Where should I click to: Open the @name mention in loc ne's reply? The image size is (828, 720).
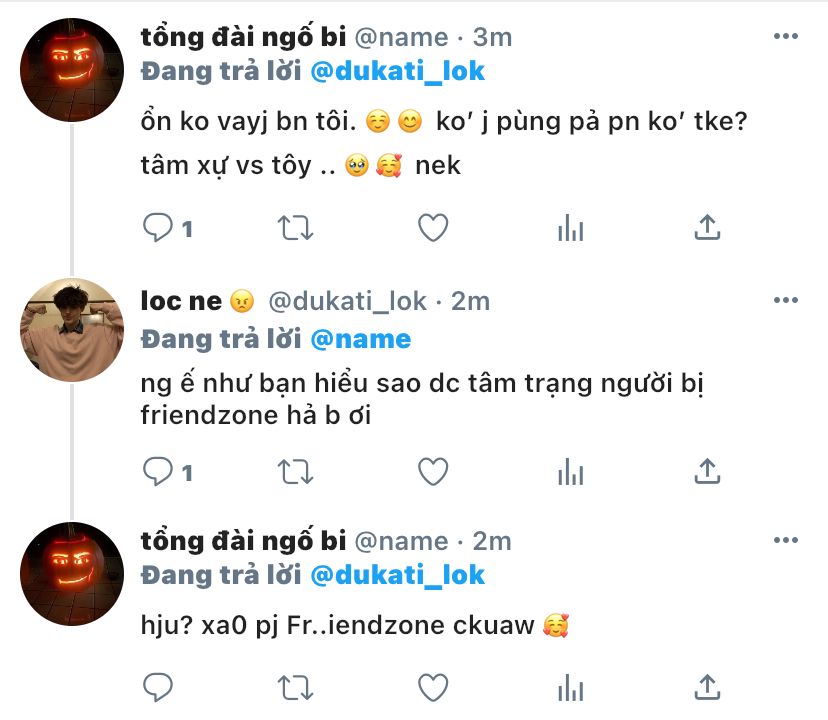pyautogui.click(x=361, y=339)
